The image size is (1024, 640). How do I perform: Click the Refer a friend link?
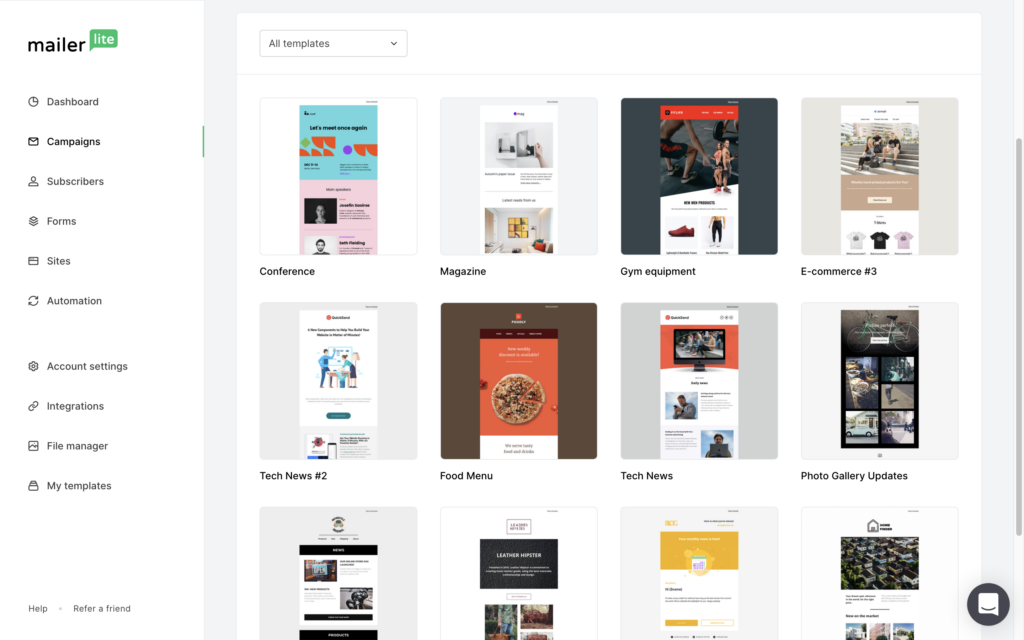[102, 608]
